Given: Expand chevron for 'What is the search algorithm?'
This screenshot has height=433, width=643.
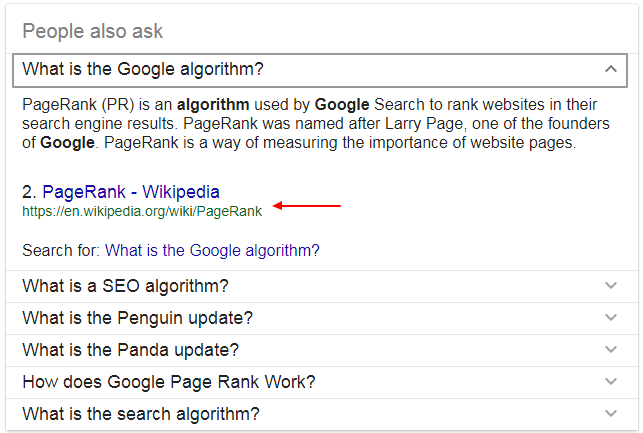Looking at the screenshot, I should [x=611, y=414].
